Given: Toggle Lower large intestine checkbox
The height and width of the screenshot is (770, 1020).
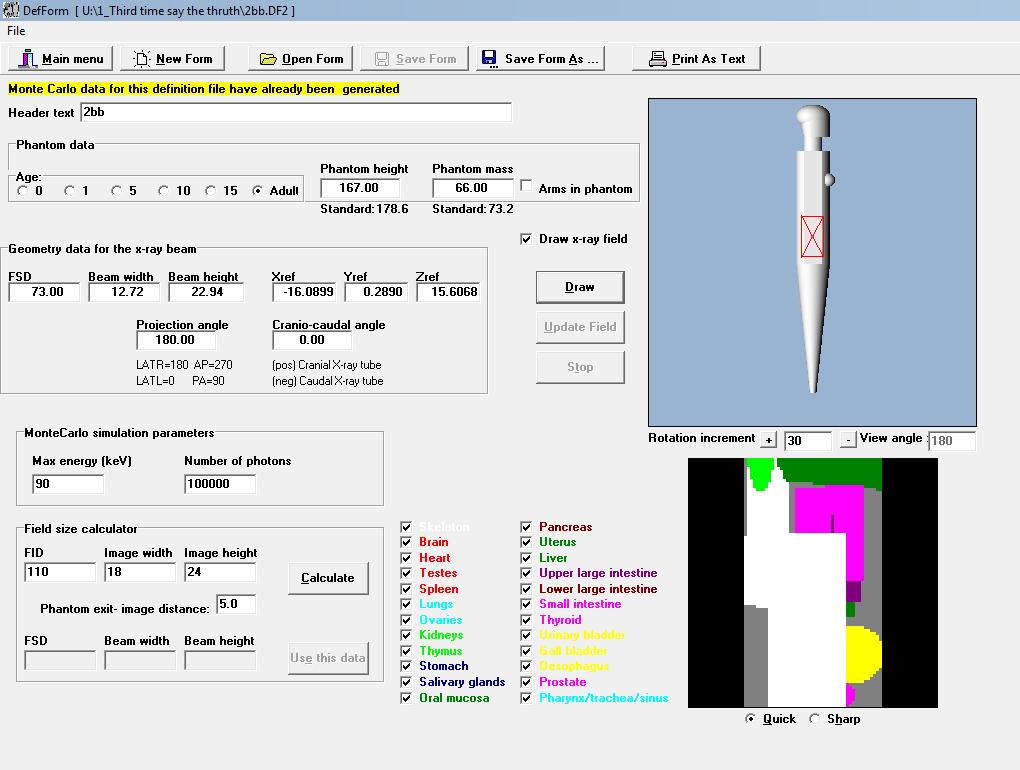Looking at the screenshot, I should 526,589.
